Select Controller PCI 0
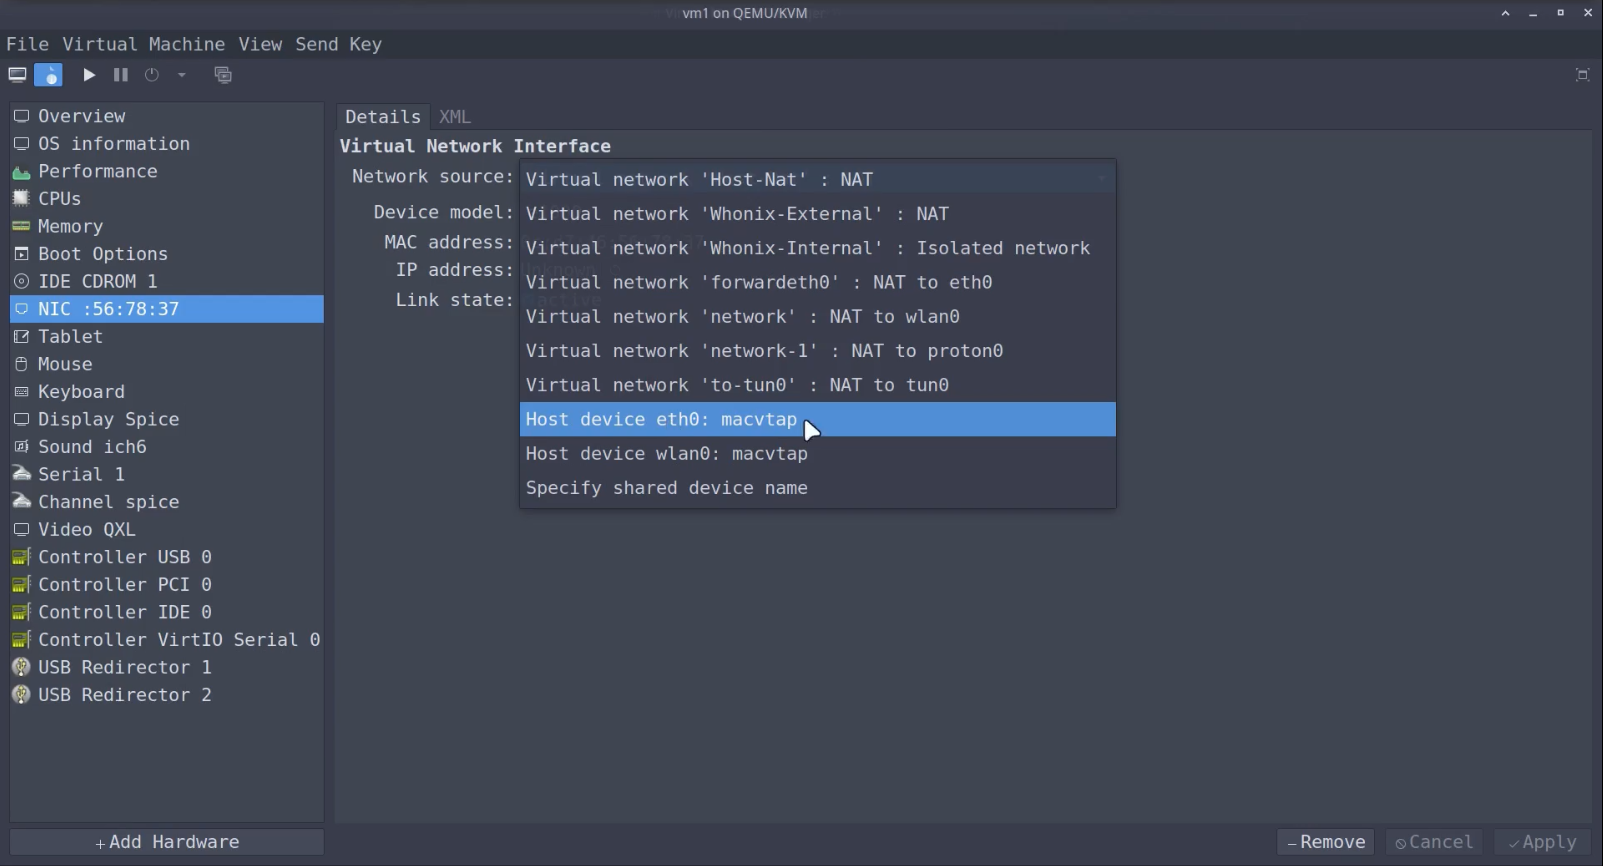This screenshot has width=1603, height=866. tap(167, 584)
